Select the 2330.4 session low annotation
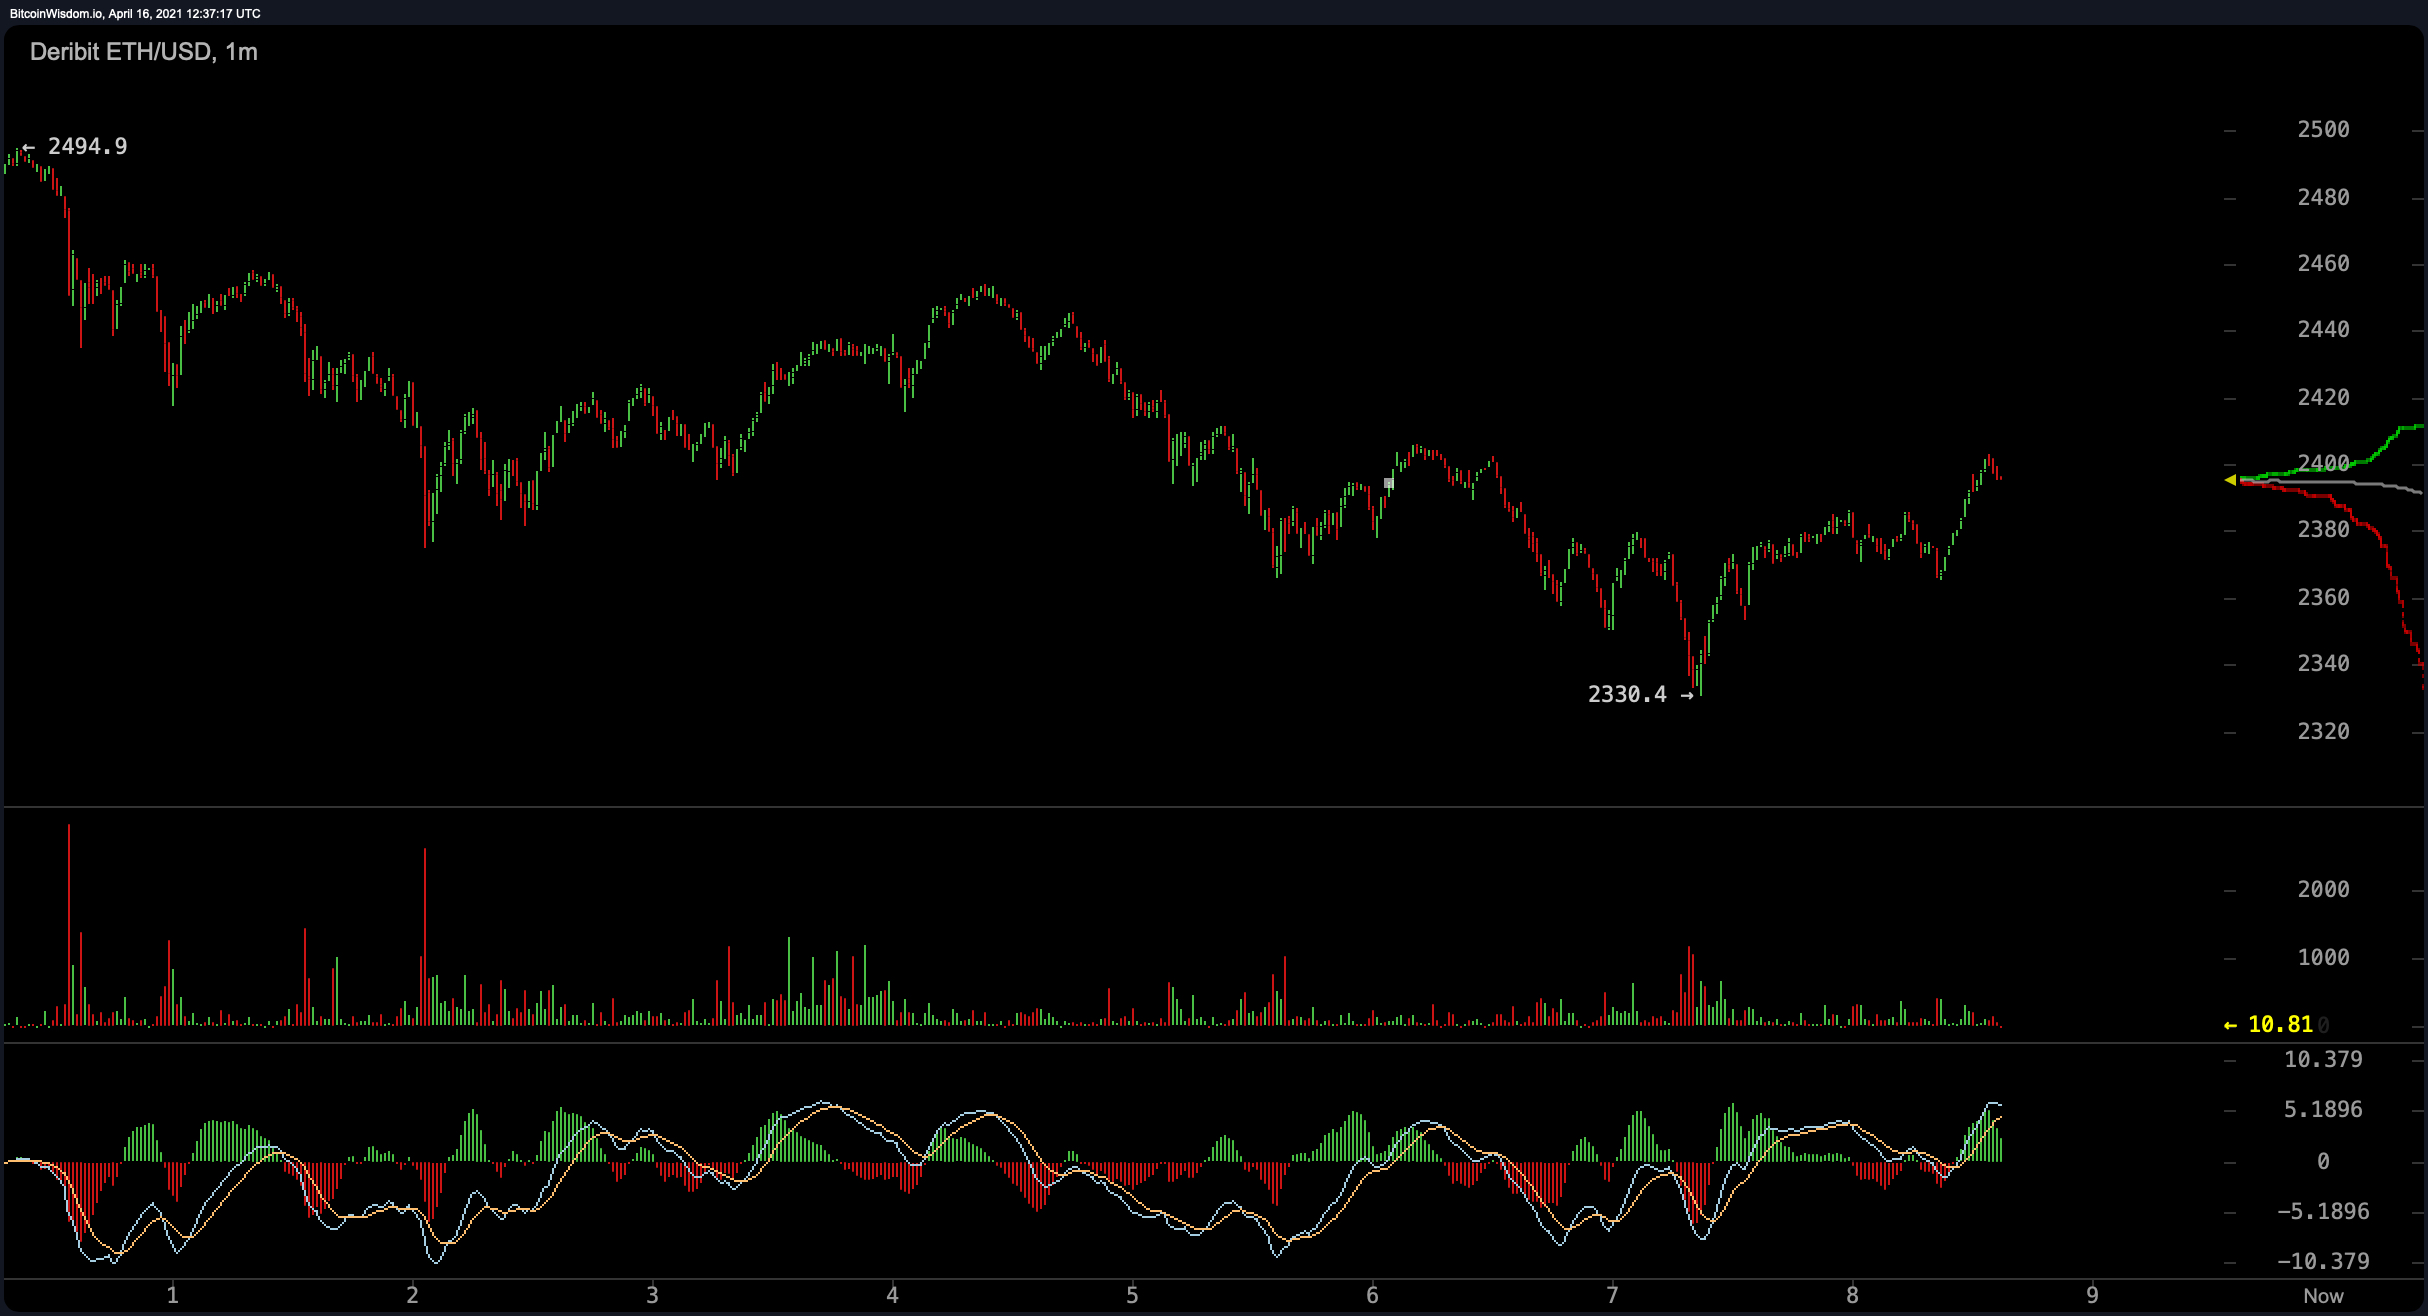 click(1627, 694)
